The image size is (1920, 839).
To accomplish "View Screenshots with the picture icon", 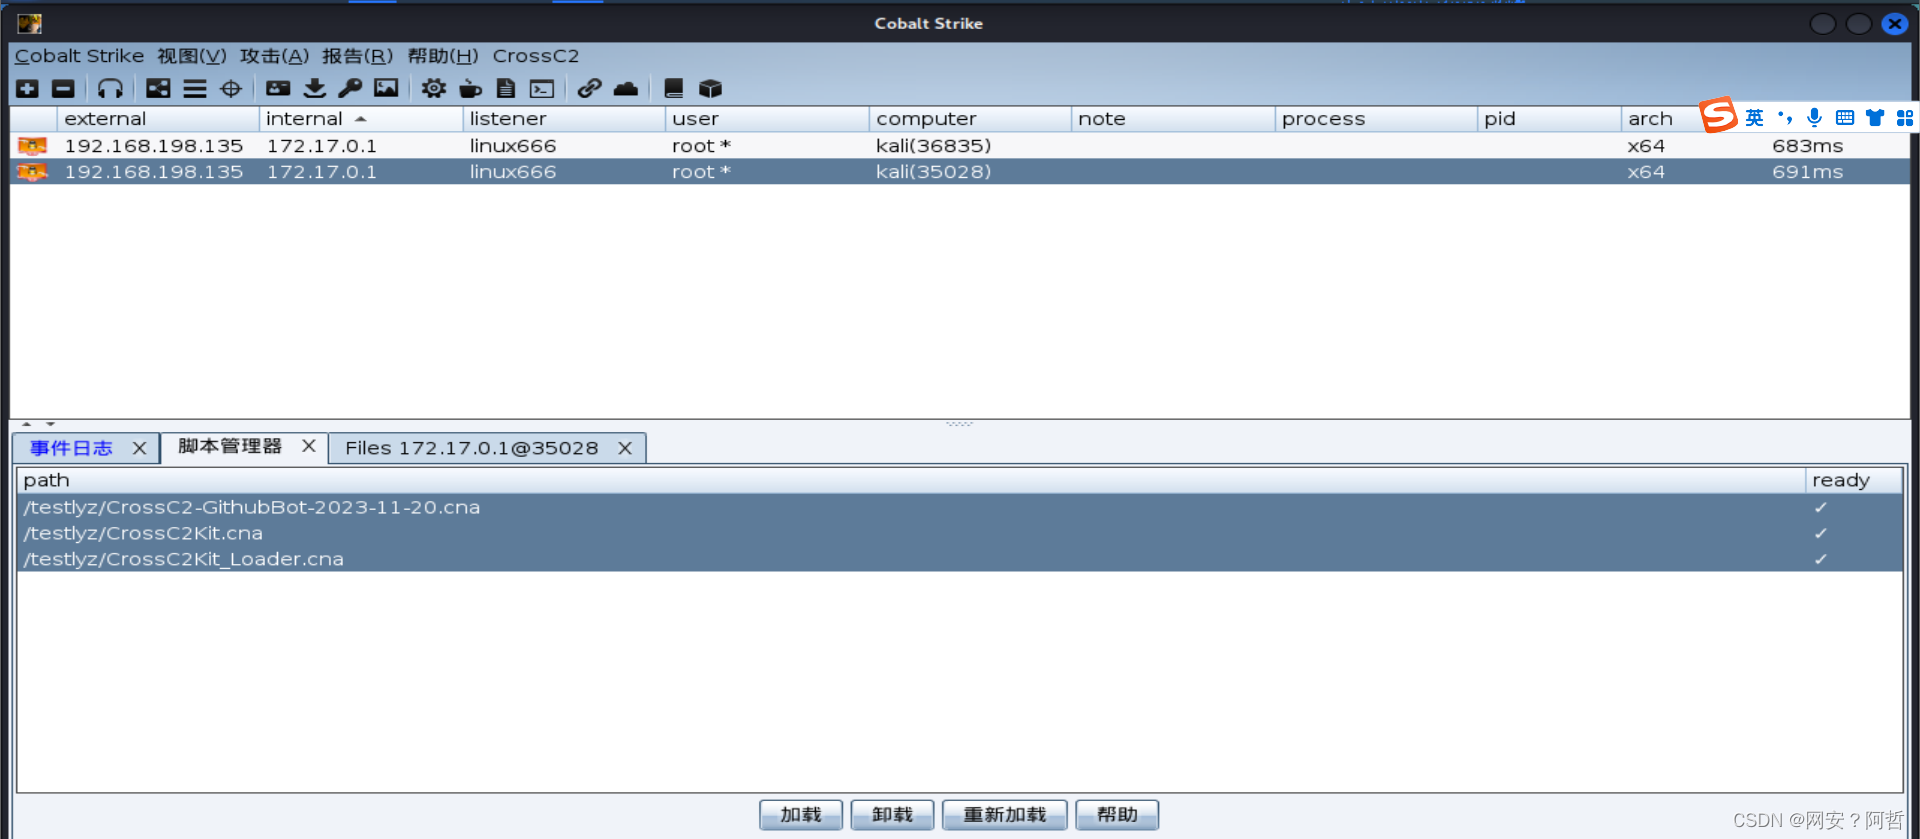I will click(386, 89).
